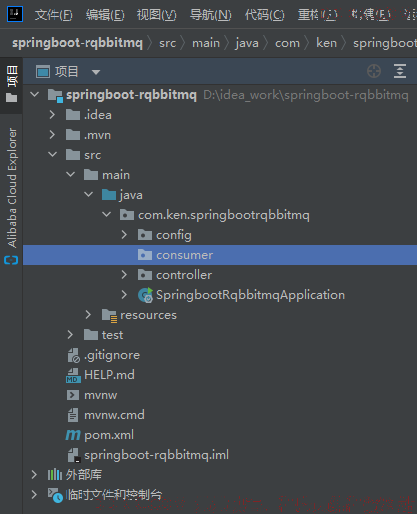Click the mvnw script file icon
Screen dimensions: 417x514
click(73, 395)
